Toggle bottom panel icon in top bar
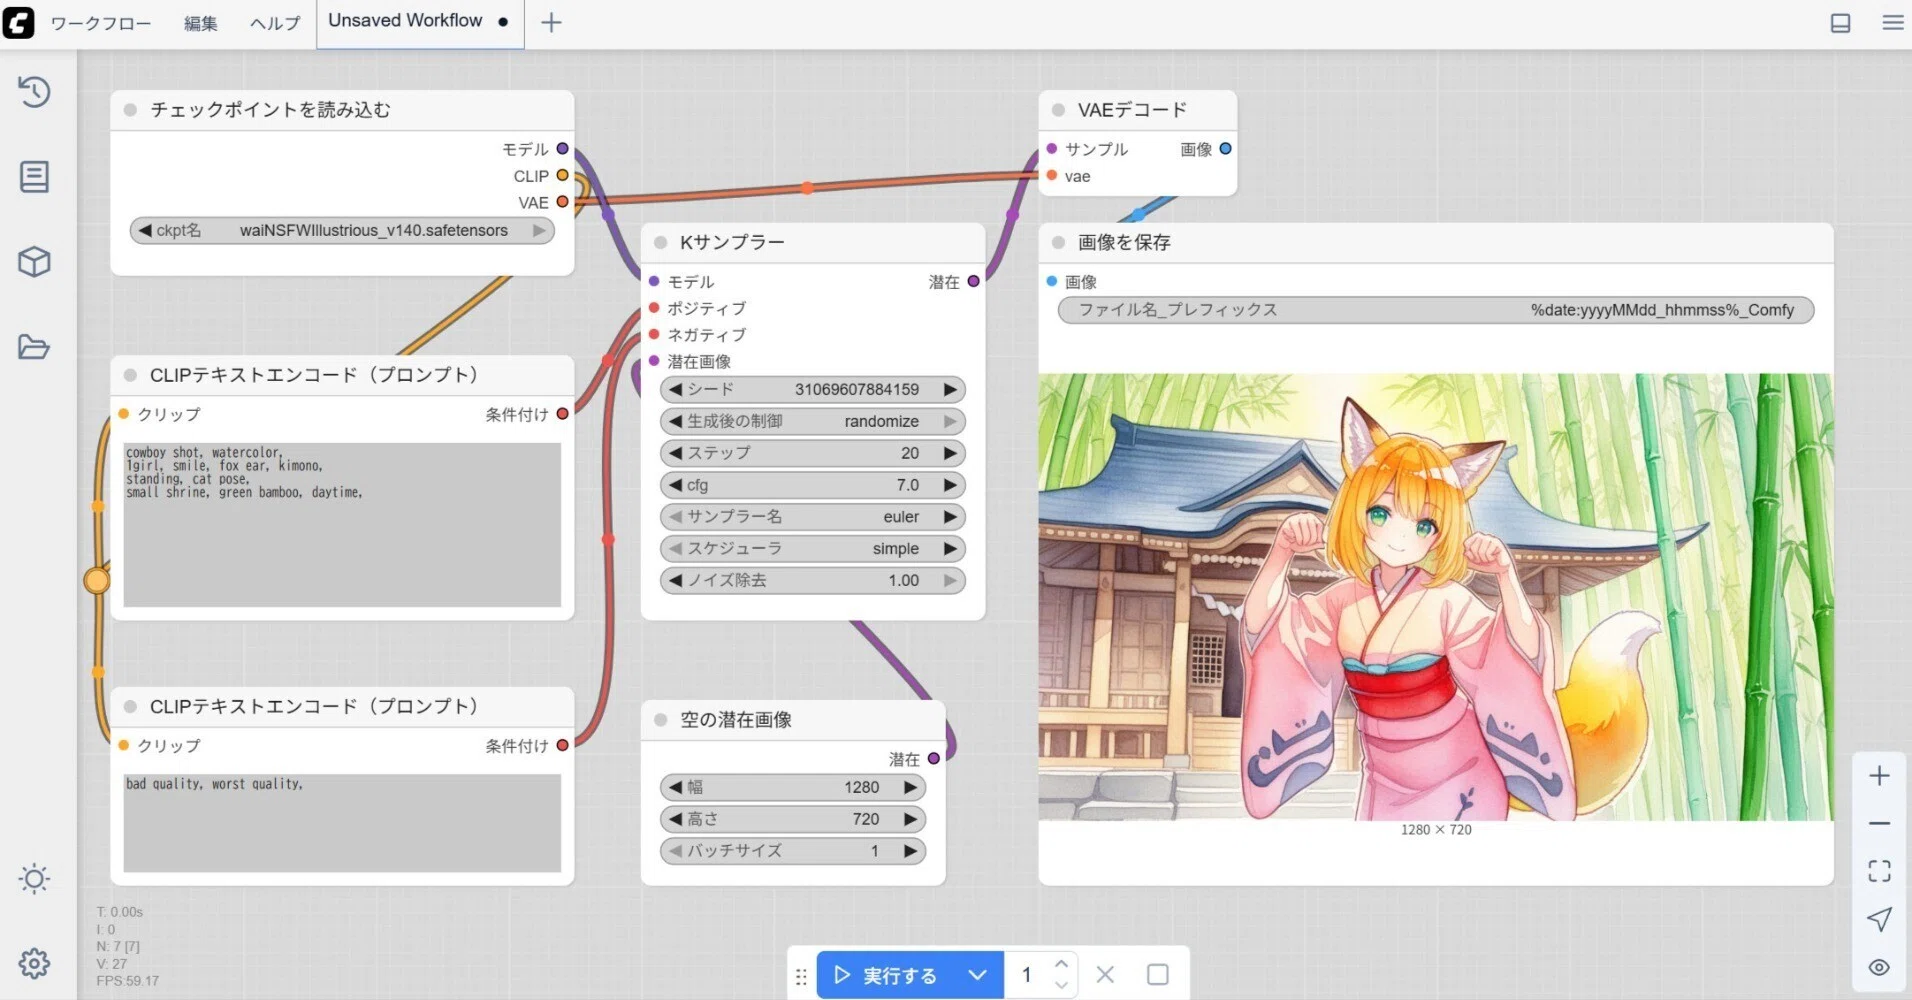Viewport: 1912px width, 1000px height. point(1840,22)
